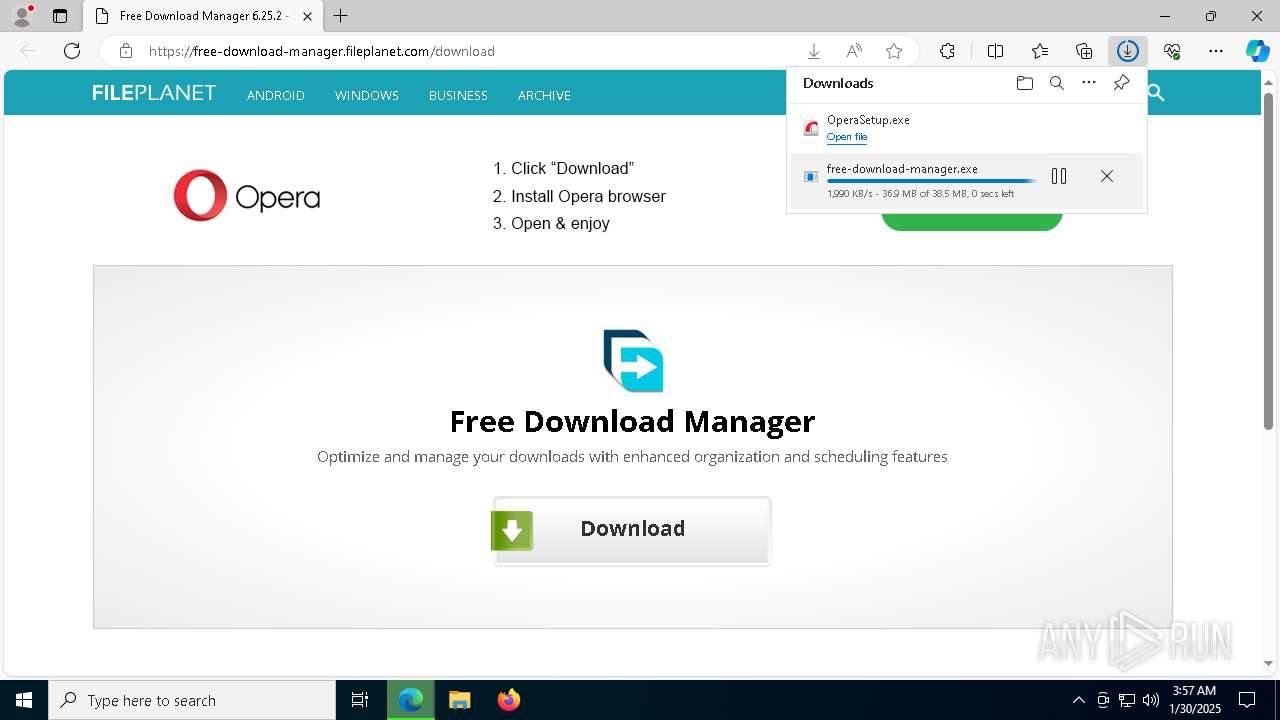Click the page vertical scrollbar thumb
This screenshot has width=1280, height=720.
(1268, 260)
